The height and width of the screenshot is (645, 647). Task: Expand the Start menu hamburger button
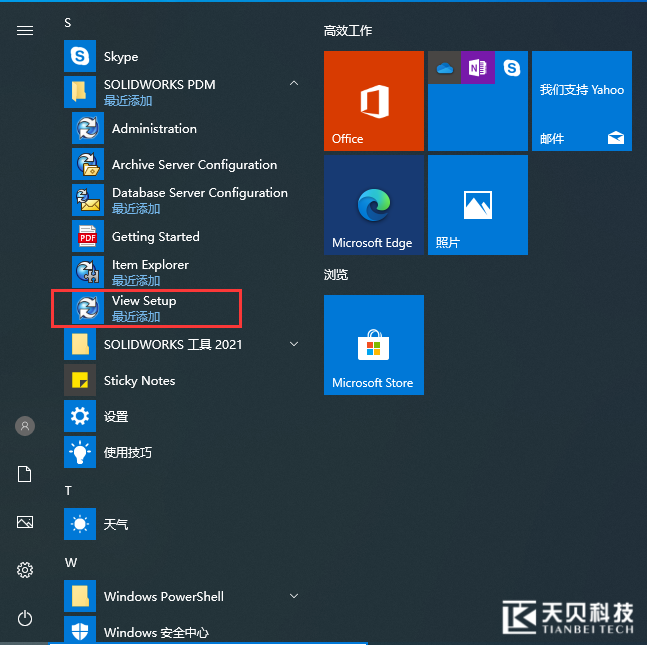(x=25, y=31)
